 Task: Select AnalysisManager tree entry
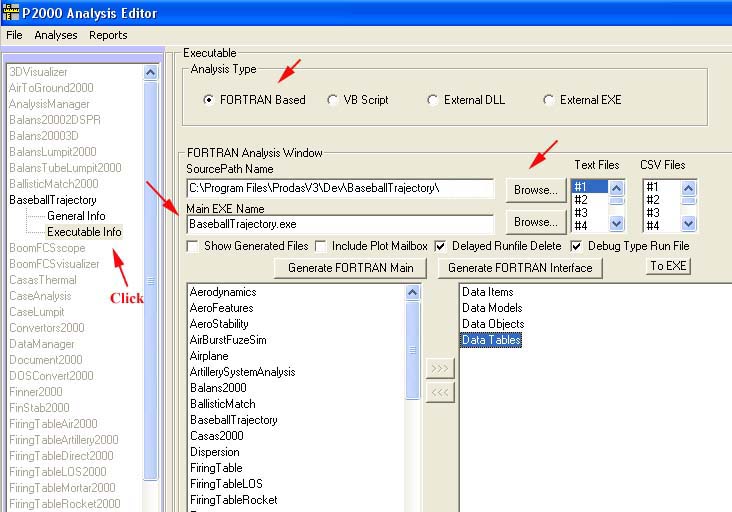[49, 104]
